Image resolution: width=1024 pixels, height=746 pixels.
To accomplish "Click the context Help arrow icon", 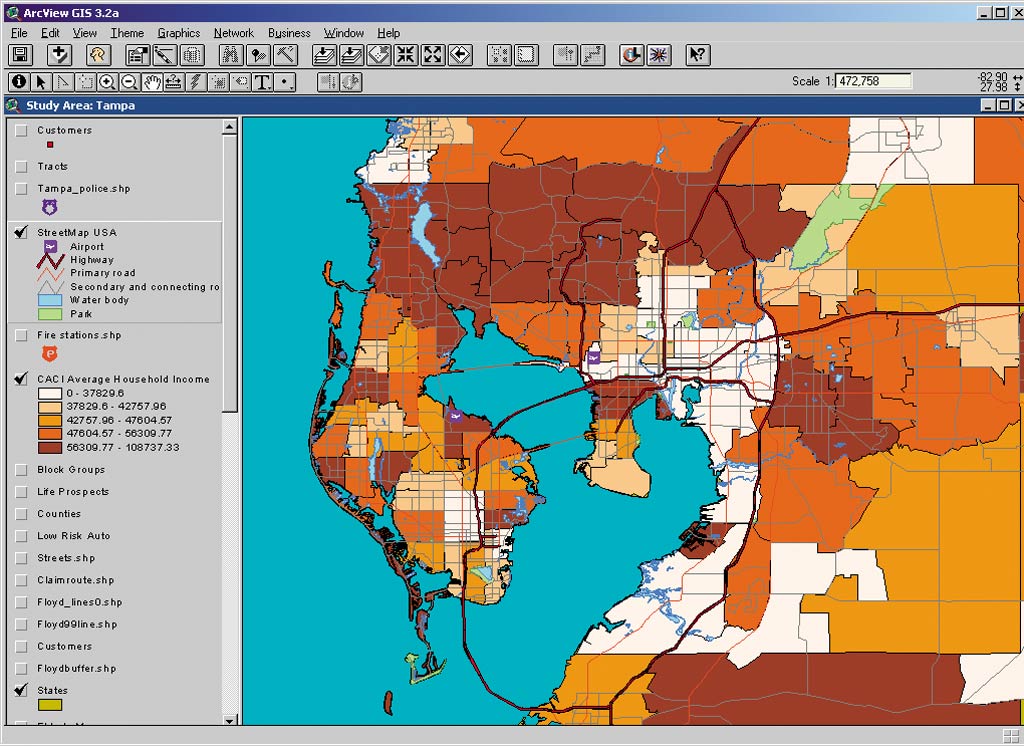I will tap(697, 55).
